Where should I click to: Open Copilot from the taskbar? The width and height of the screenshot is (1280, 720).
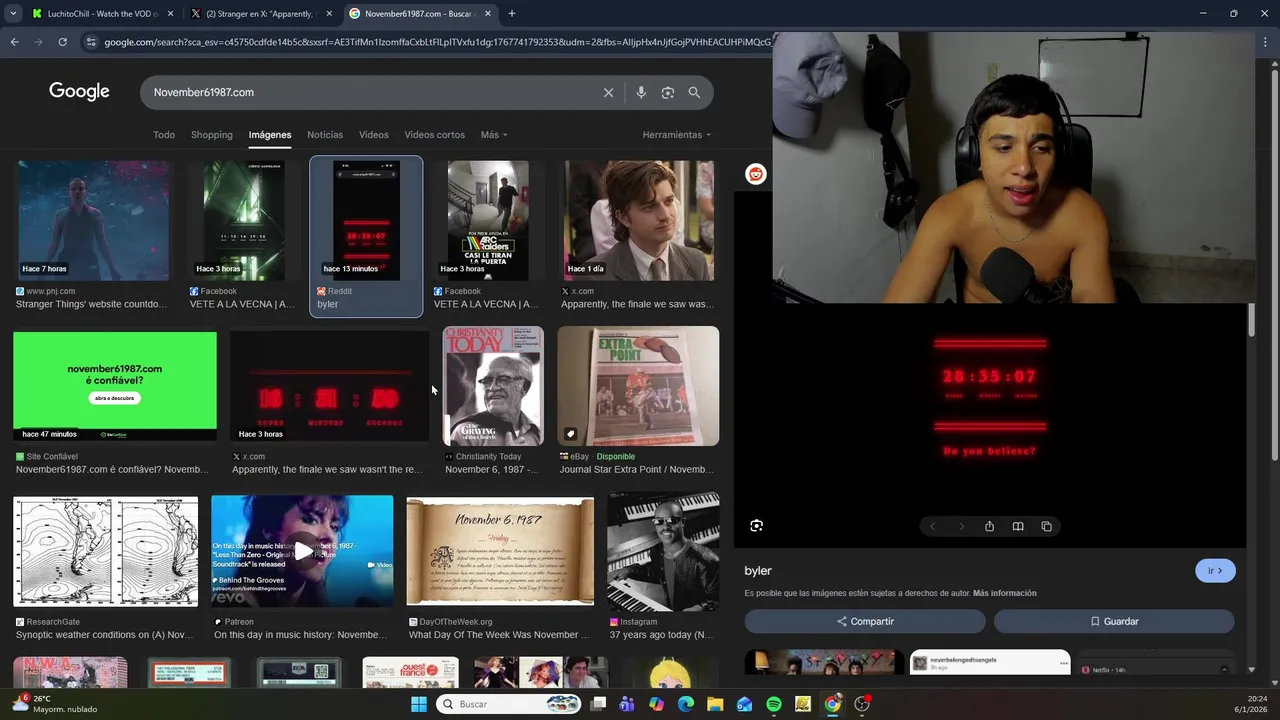(656, 704)
